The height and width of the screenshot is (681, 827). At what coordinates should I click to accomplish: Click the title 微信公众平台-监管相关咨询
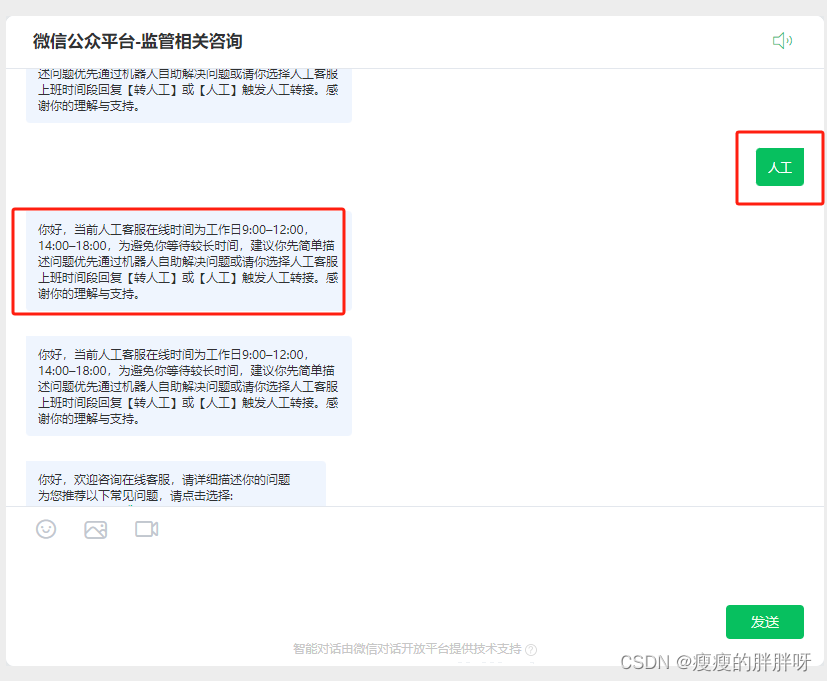[138, 41]
